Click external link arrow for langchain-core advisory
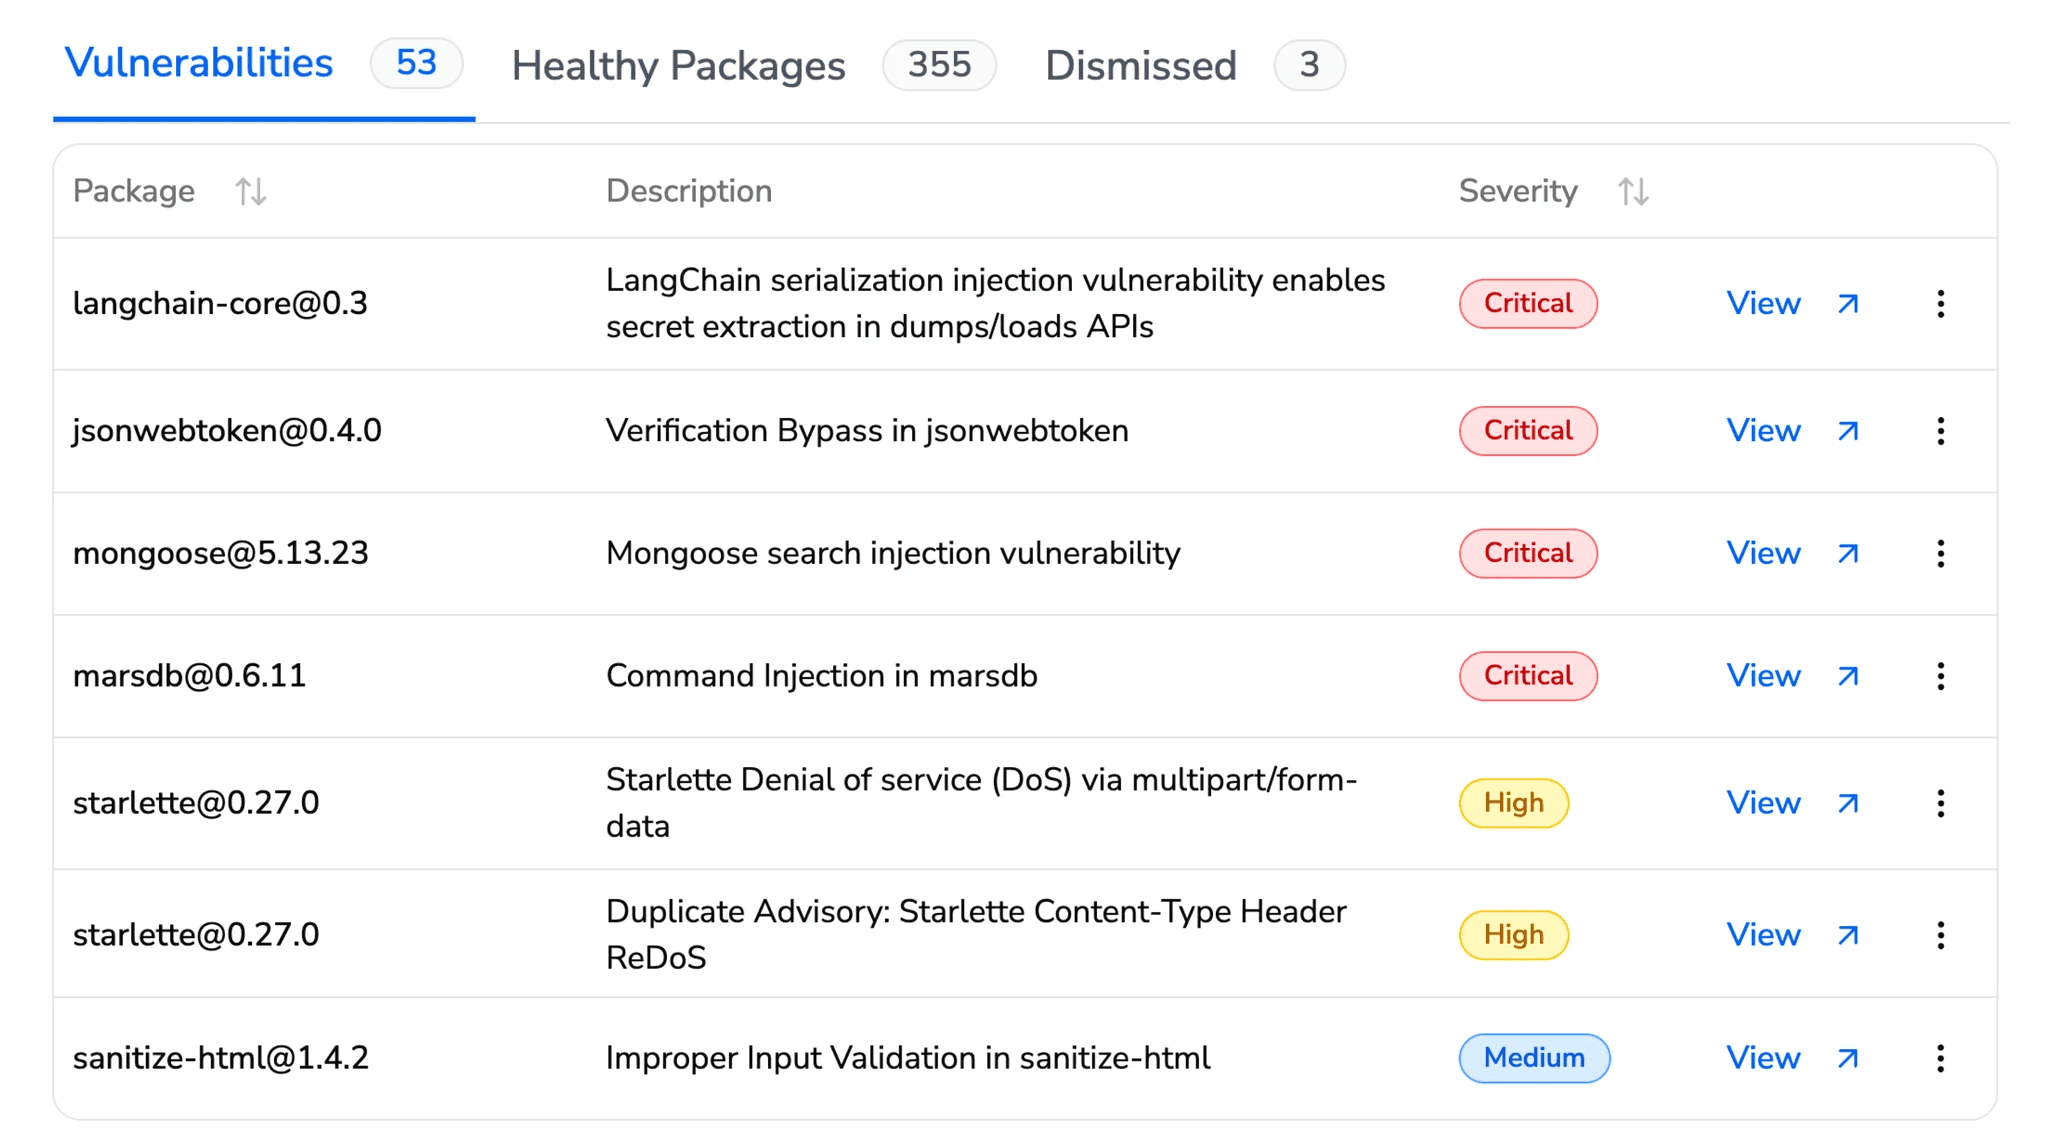2048x1140 pixels. coord(1848,304)
